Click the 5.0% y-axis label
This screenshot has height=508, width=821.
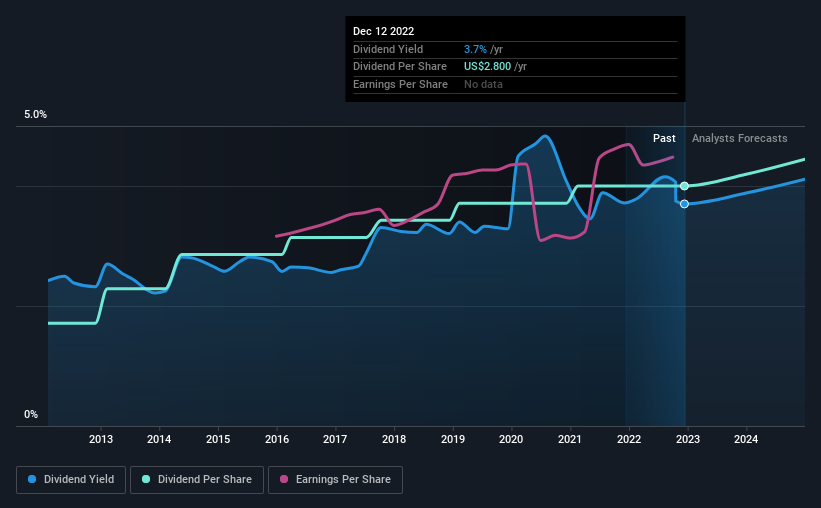click(x=35, y=115)
